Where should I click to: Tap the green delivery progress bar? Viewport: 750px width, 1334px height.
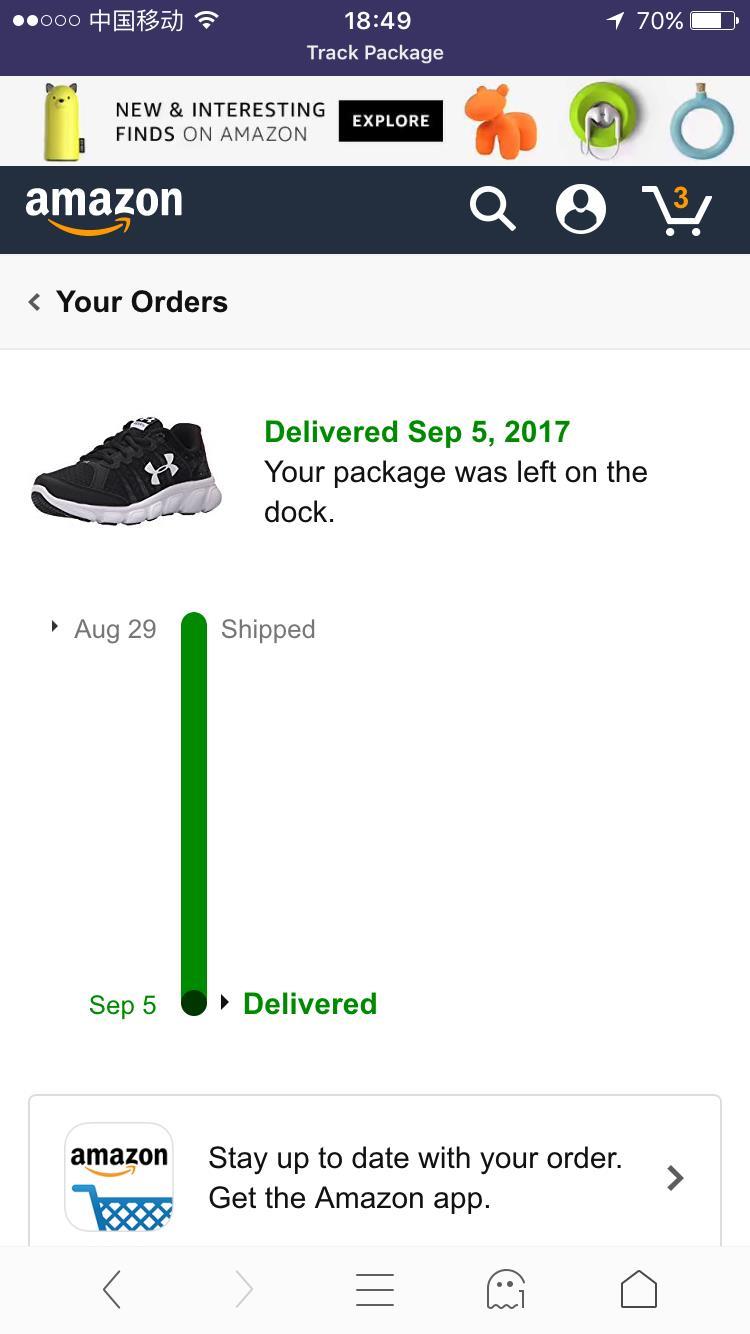(194, 800)
